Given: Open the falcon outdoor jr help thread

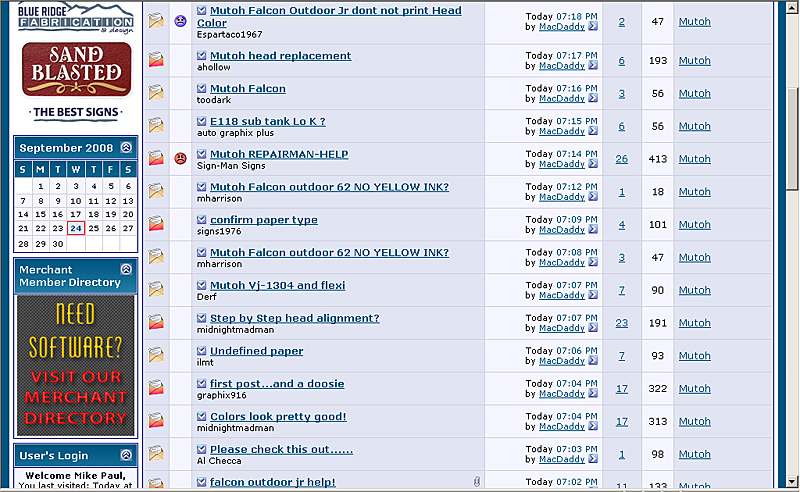Looking at the screenshot, I should coord(272,482).
